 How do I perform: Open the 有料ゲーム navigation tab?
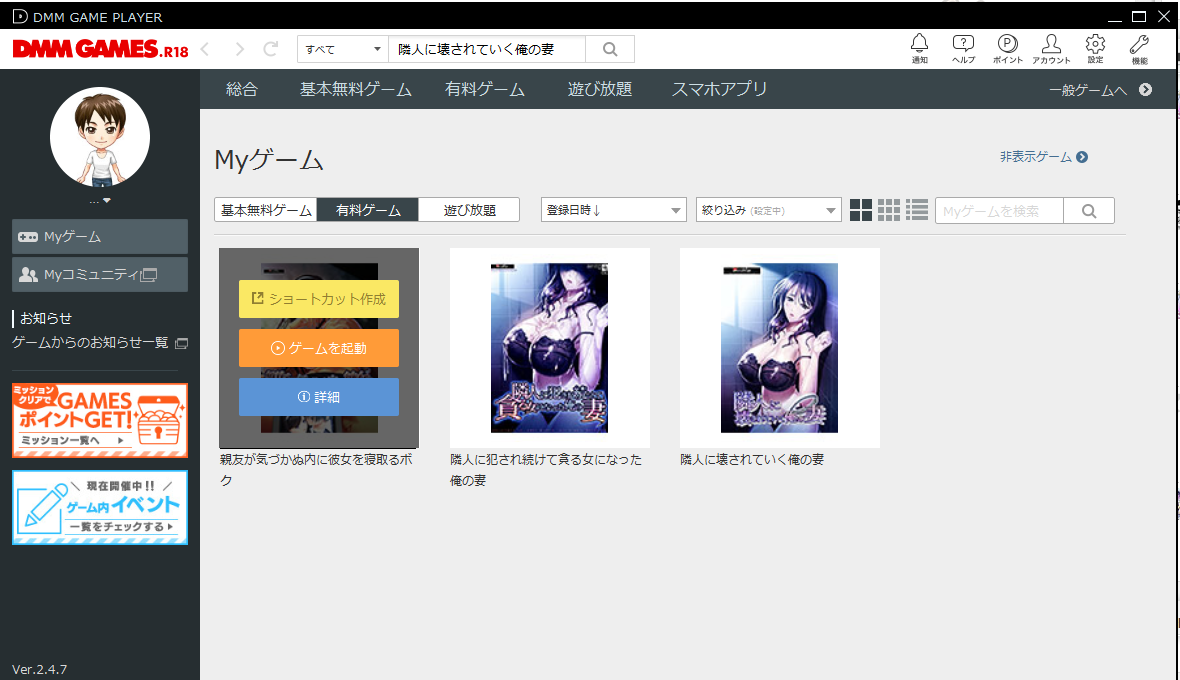[485, 90]
